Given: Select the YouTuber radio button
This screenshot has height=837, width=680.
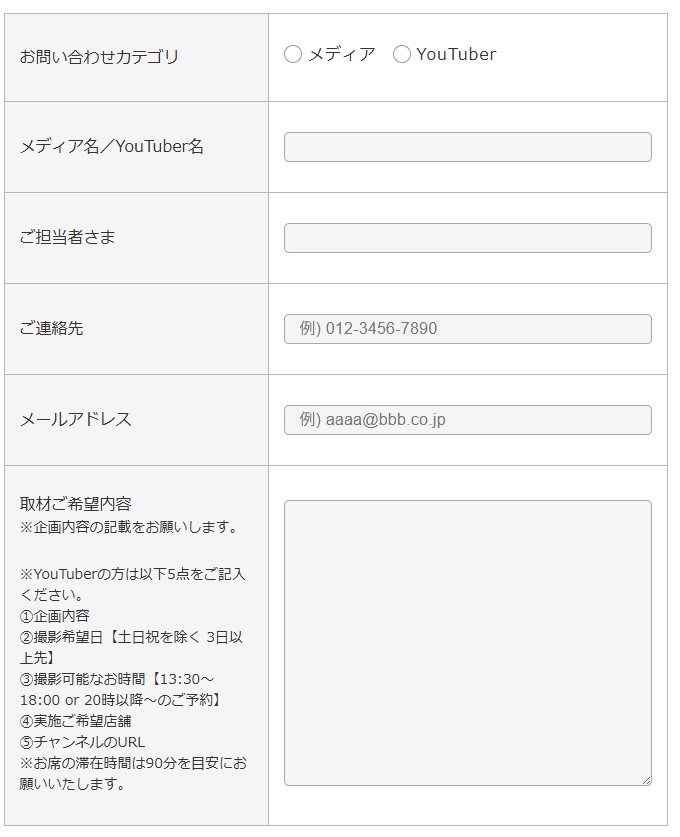Looking at the screenshot, I should pos(401,54).
